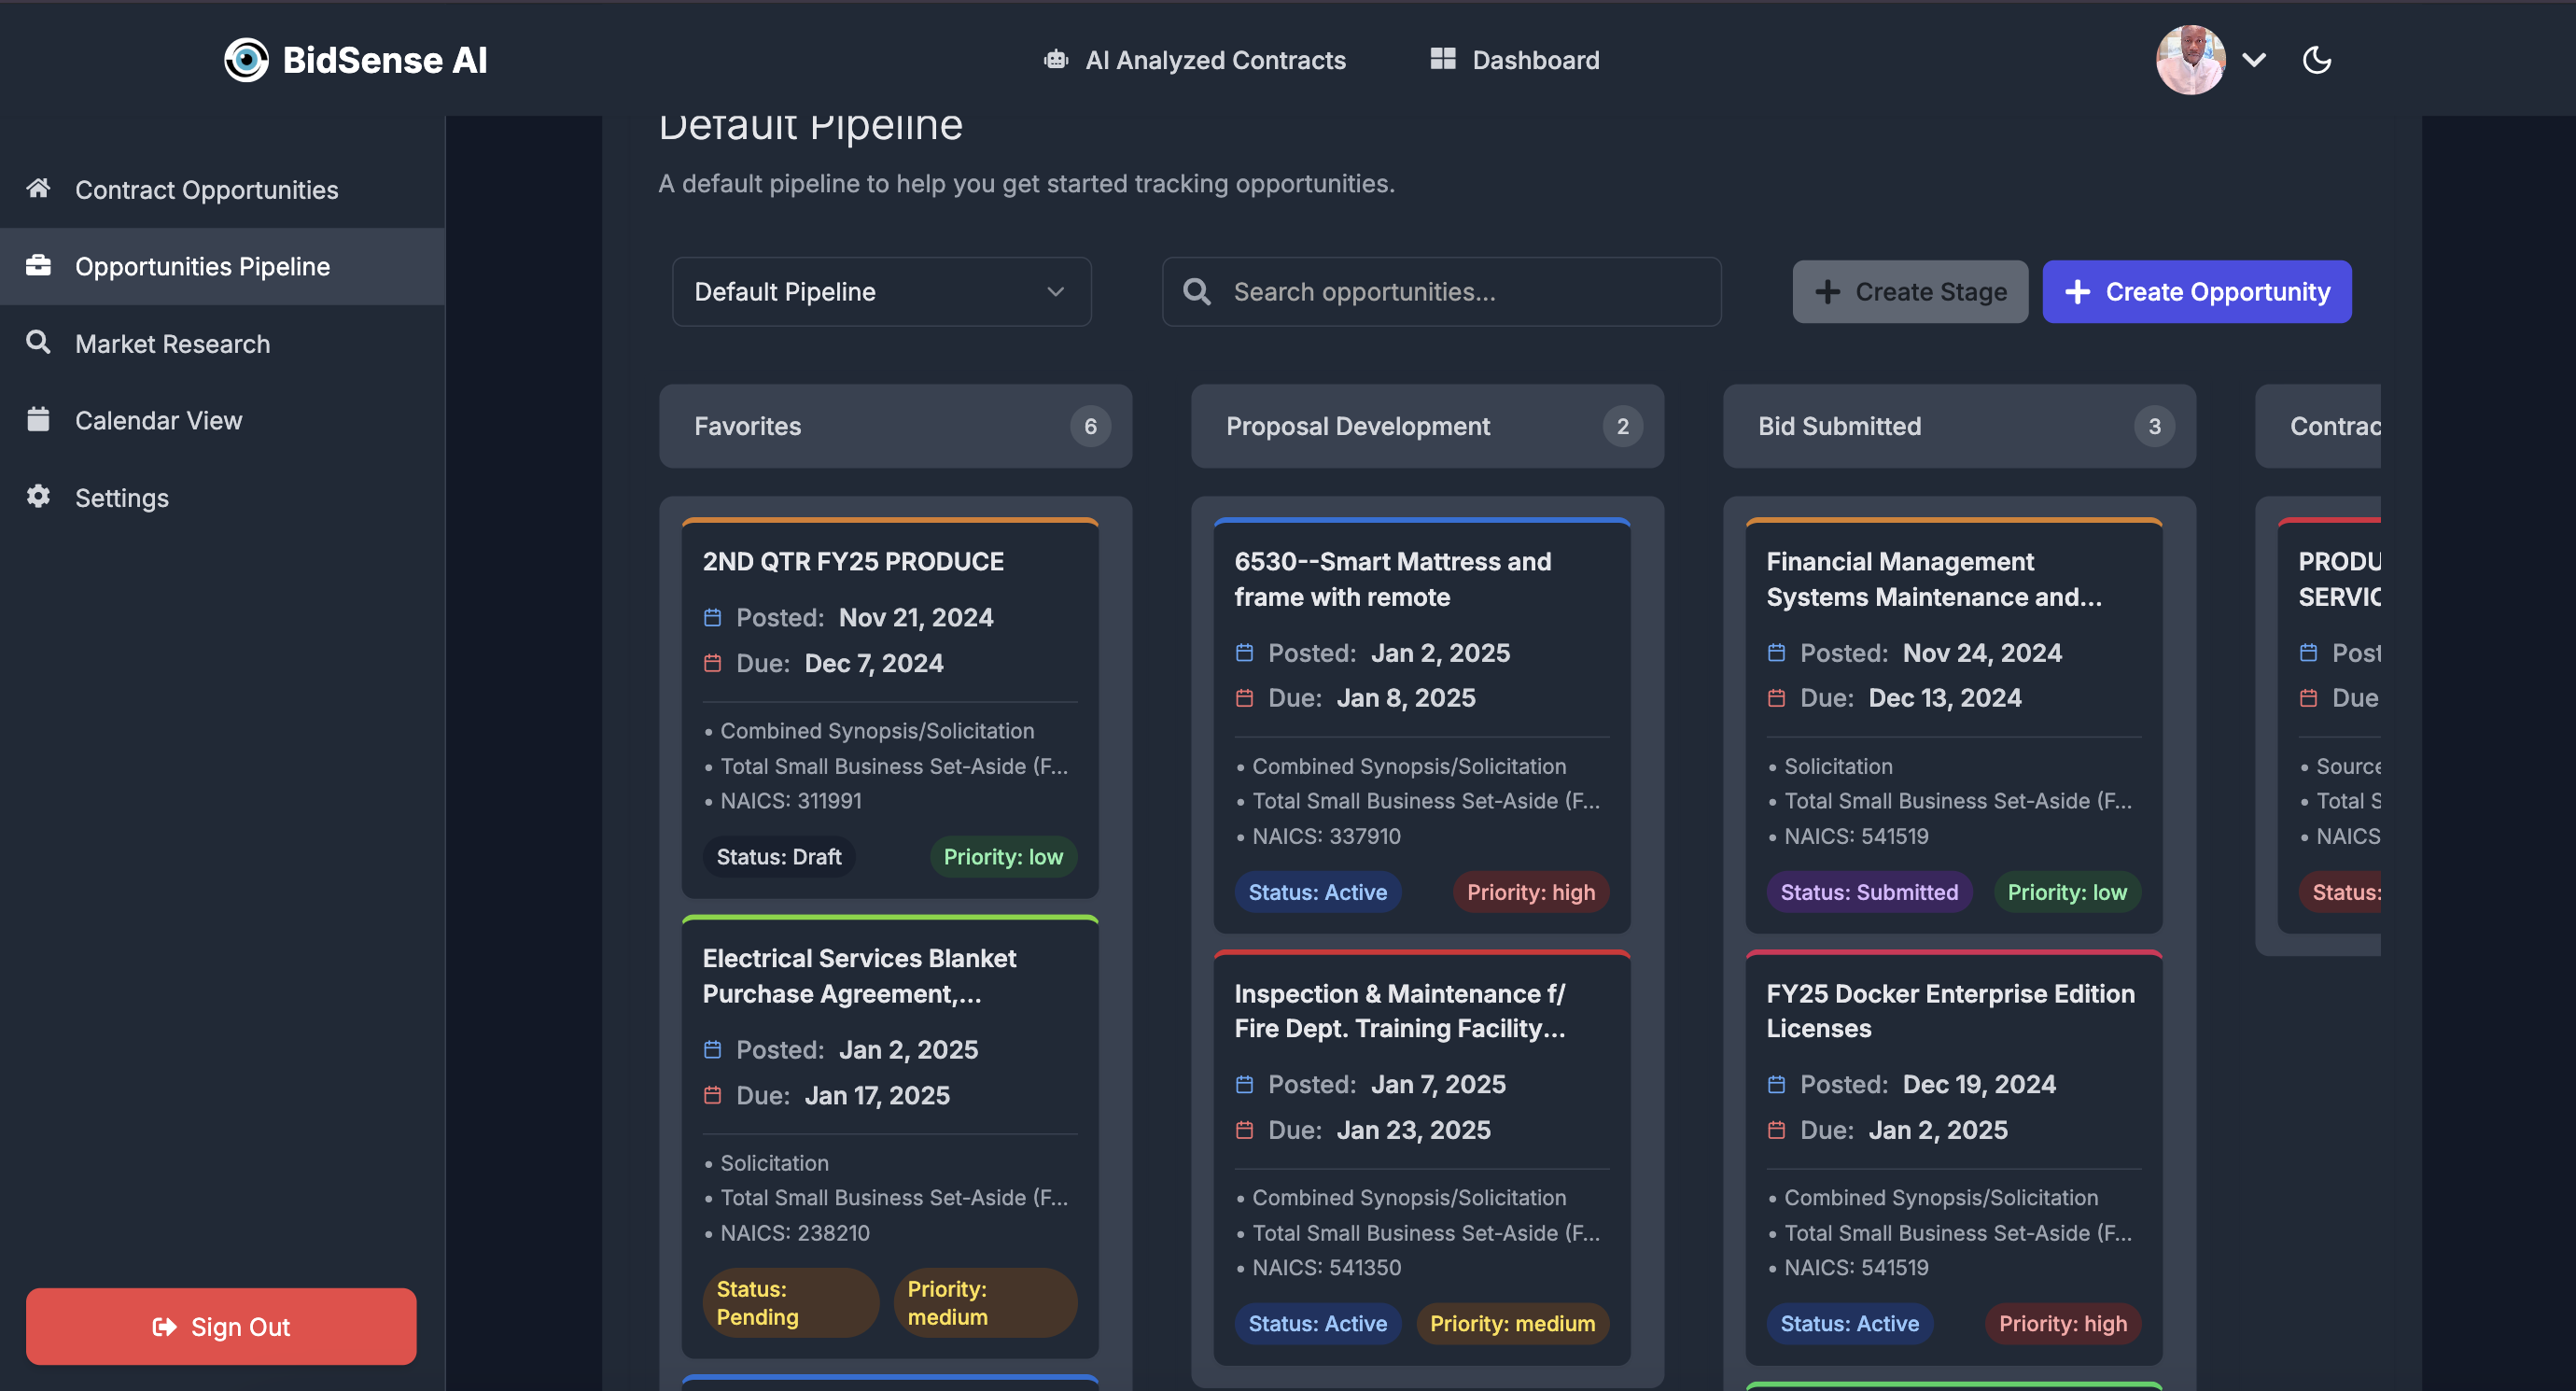This screenshot has height=1391, width=2576.
Task: Click the Favorites stage count badge
Action: pos(1089,427)
